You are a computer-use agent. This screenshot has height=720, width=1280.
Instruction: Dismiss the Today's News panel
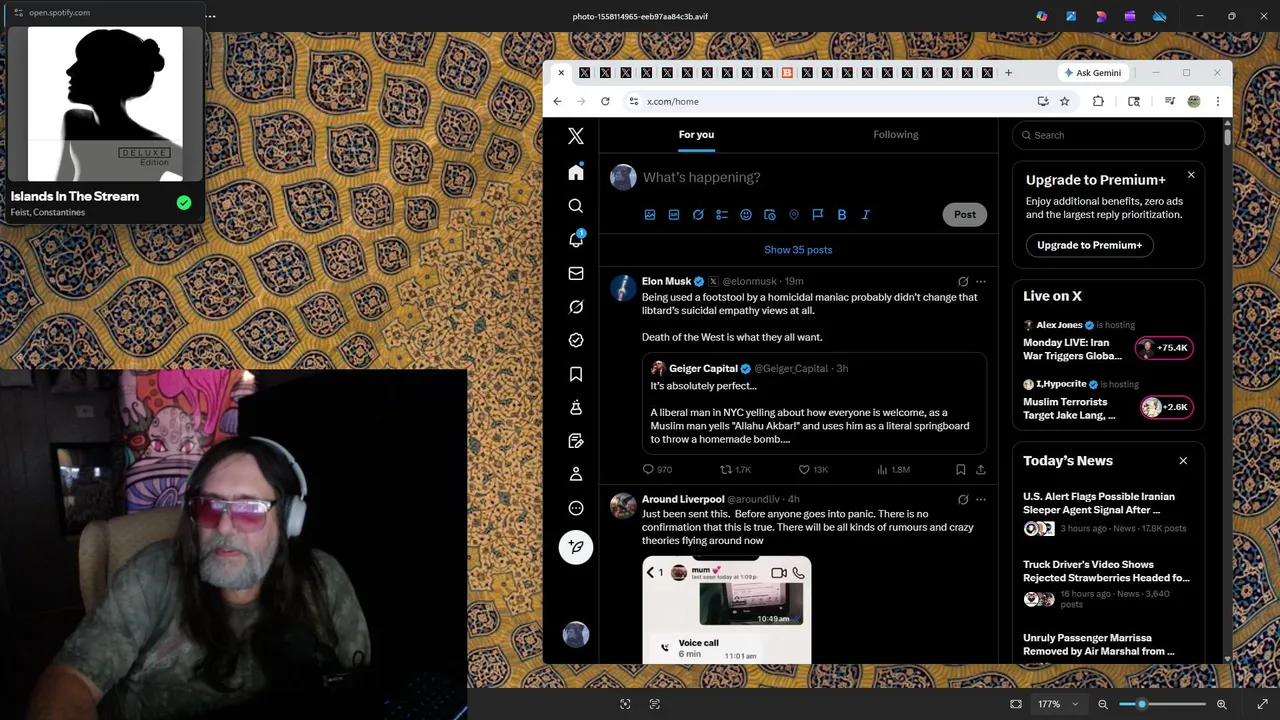(1183, 461)
